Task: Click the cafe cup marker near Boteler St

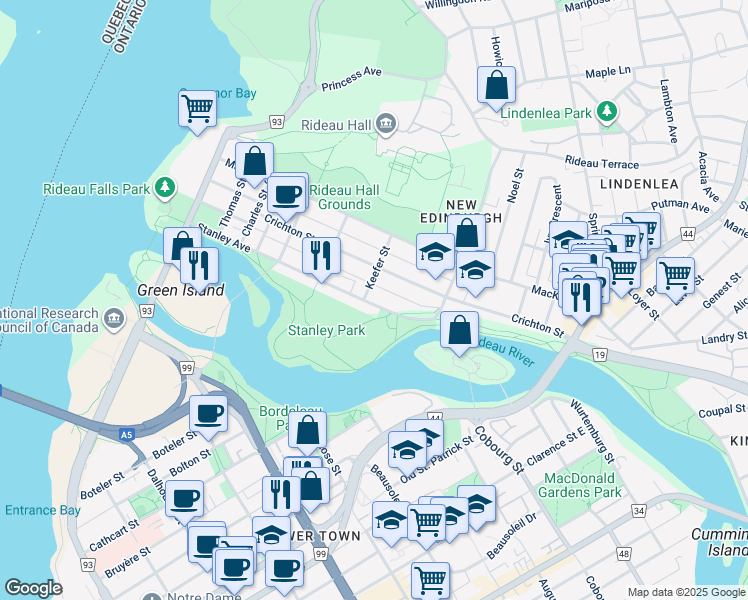Action: click(x=208, y=414)
